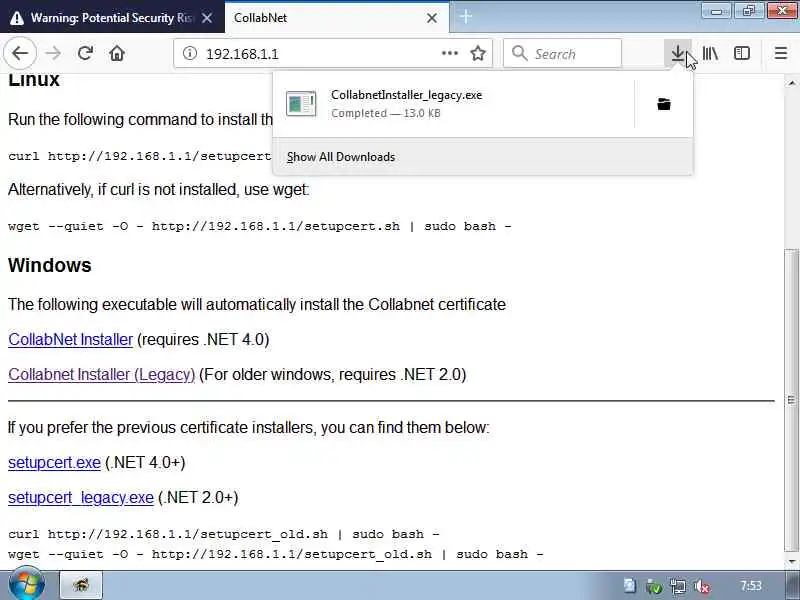Open the Collabnet Installer (Legacy) link
Screen dimensions: 800x600
tap(102, 374)
